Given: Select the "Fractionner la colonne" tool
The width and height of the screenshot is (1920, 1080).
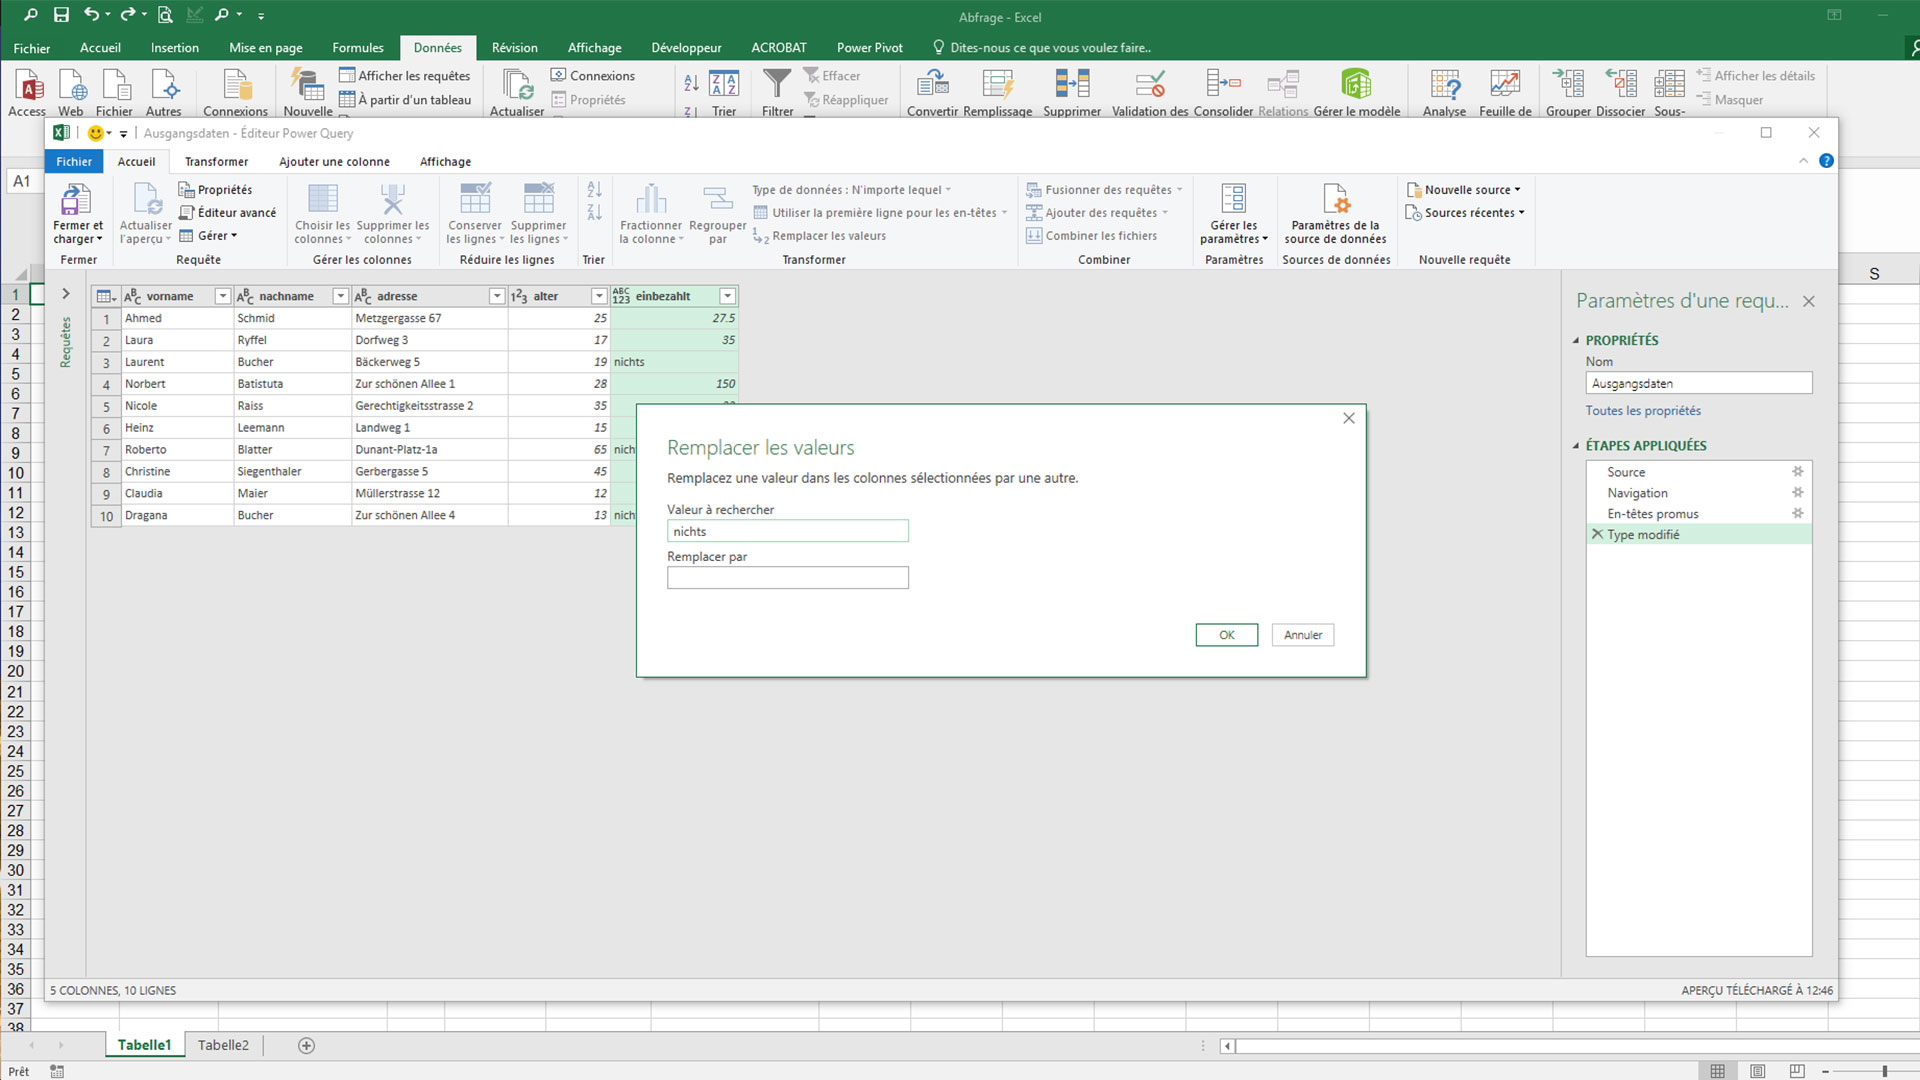Looking at the screenshot, I should click(x=649, y=213).
